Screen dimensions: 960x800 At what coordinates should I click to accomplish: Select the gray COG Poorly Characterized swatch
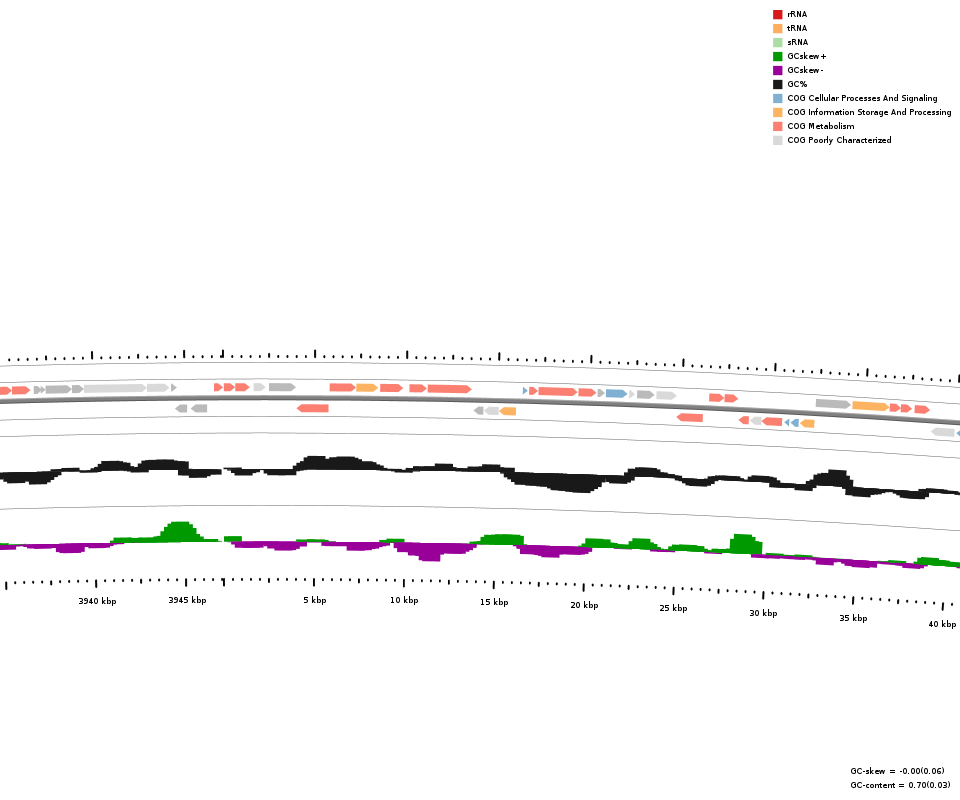point(778,141)
